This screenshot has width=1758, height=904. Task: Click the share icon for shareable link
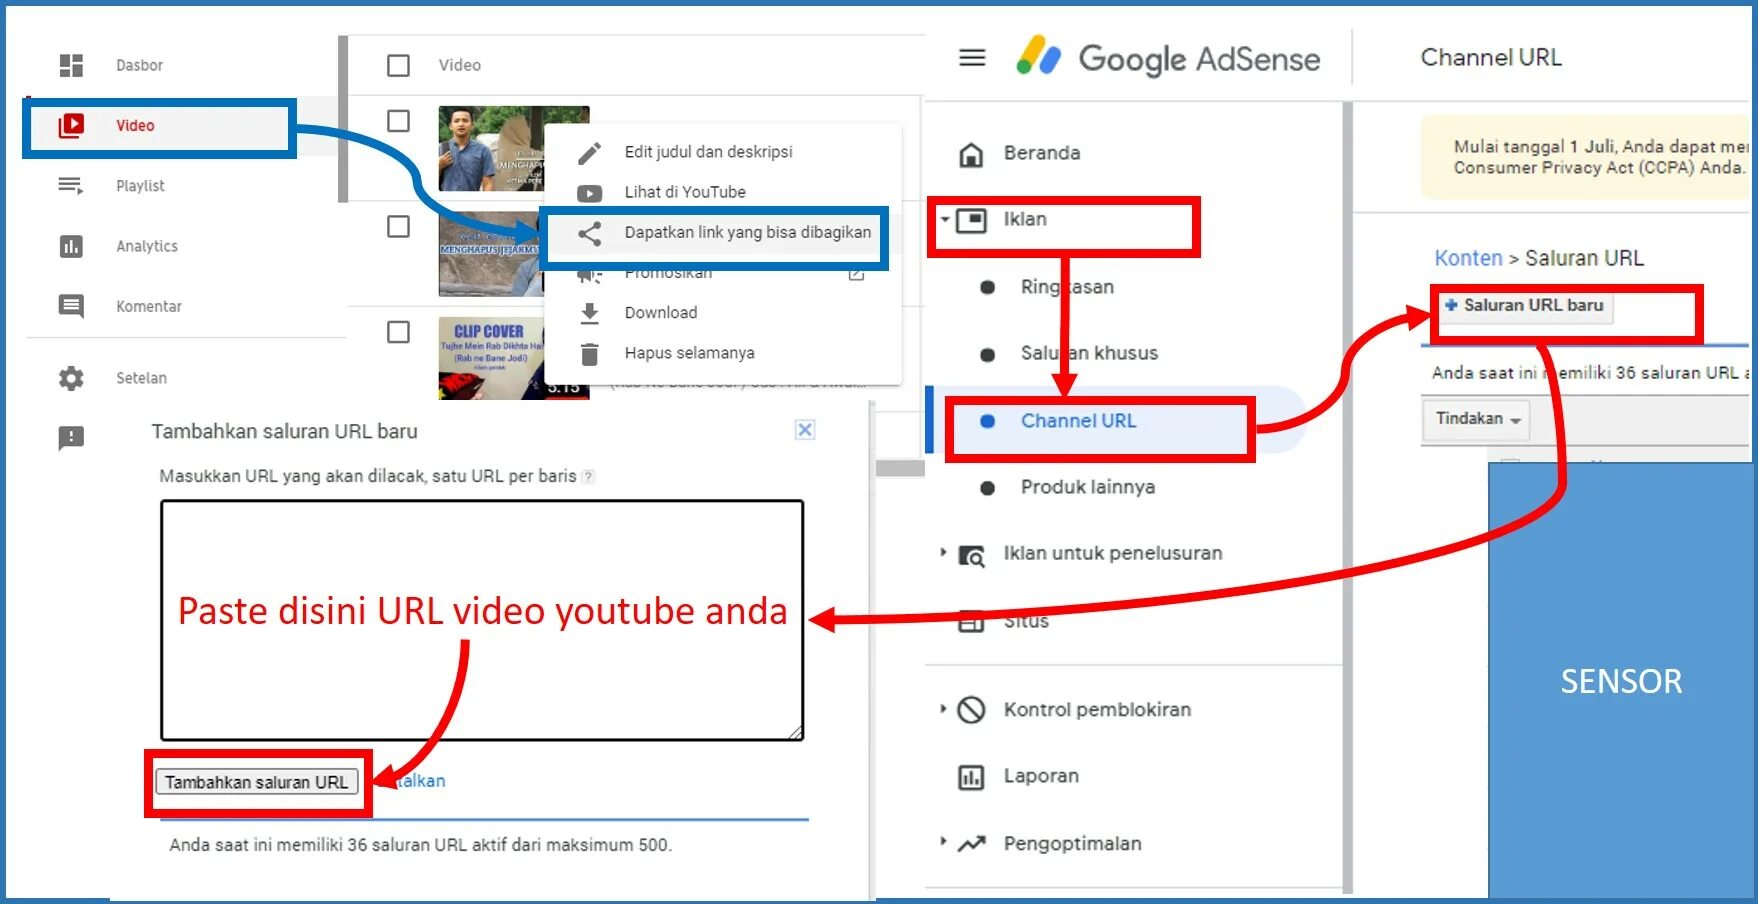pyautogui.click(x=590, y=233)
